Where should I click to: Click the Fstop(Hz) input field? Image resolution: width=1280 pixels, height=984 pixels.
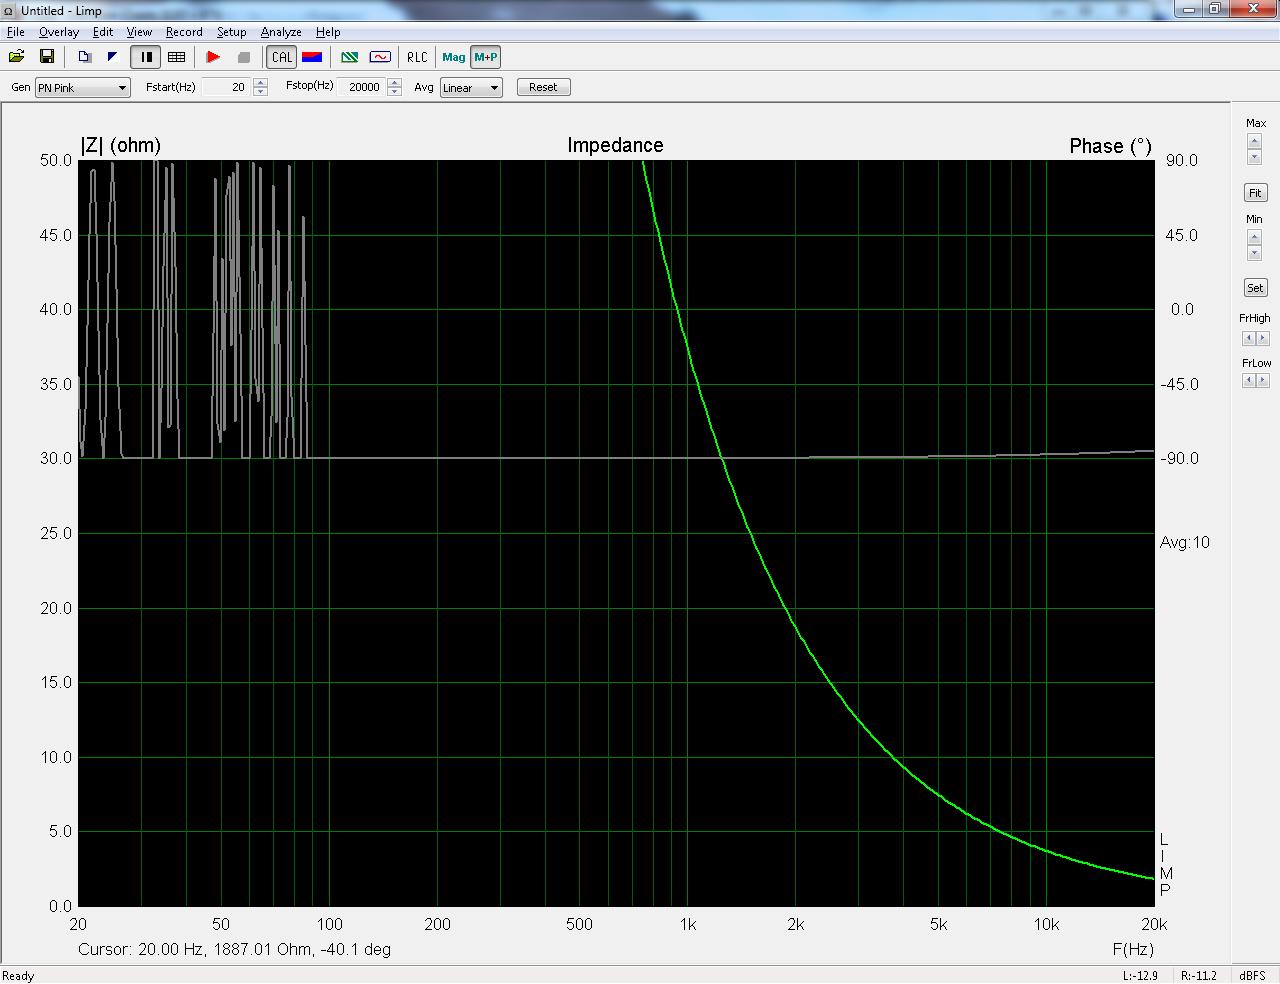[361, 87]
